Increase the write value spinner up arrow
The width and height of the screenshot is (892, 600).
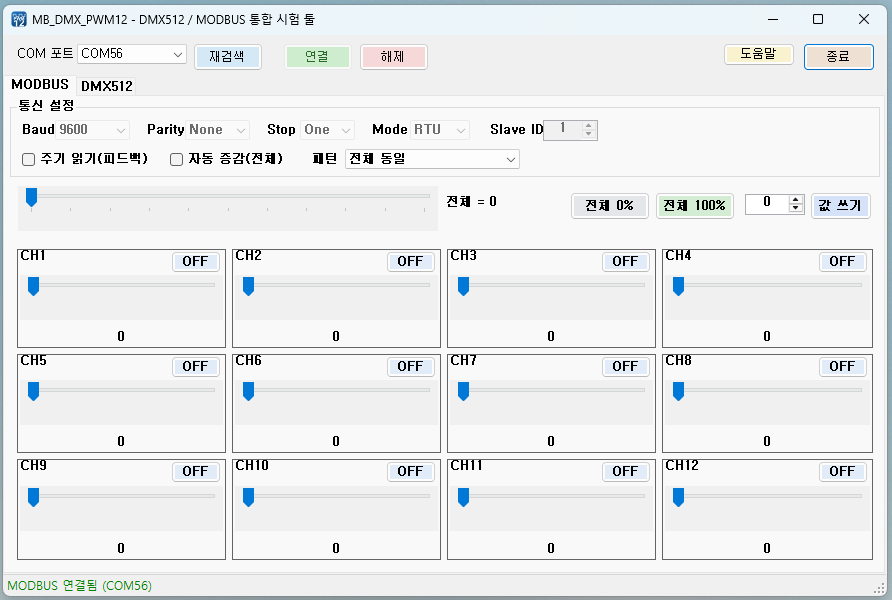coord(796,199)
